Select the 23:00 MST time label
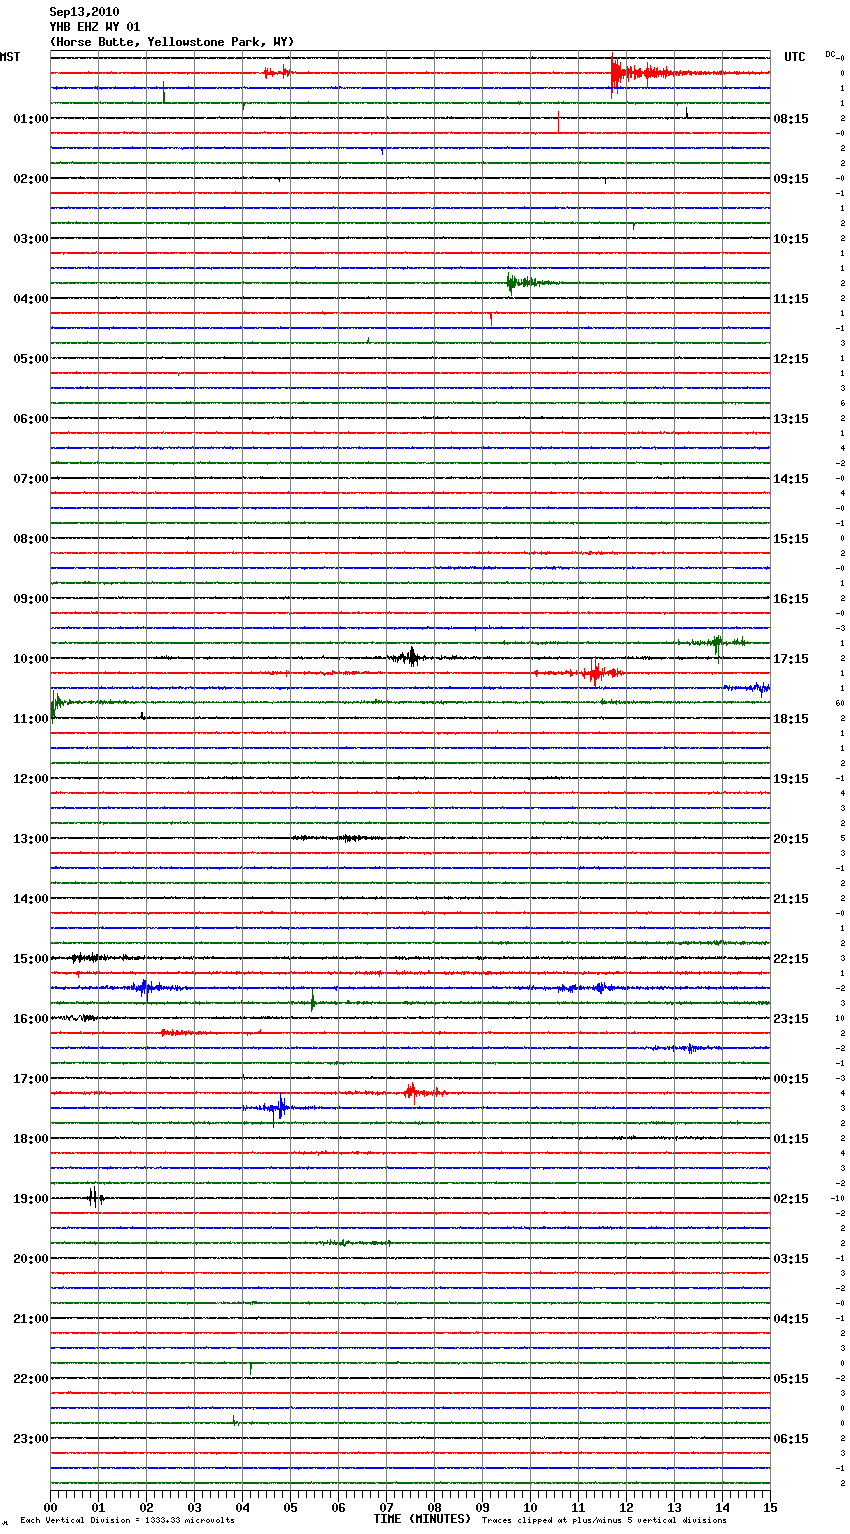The width and height of the screenshot is (850, 1534). pyautogui.click(x=30, y=1439)
